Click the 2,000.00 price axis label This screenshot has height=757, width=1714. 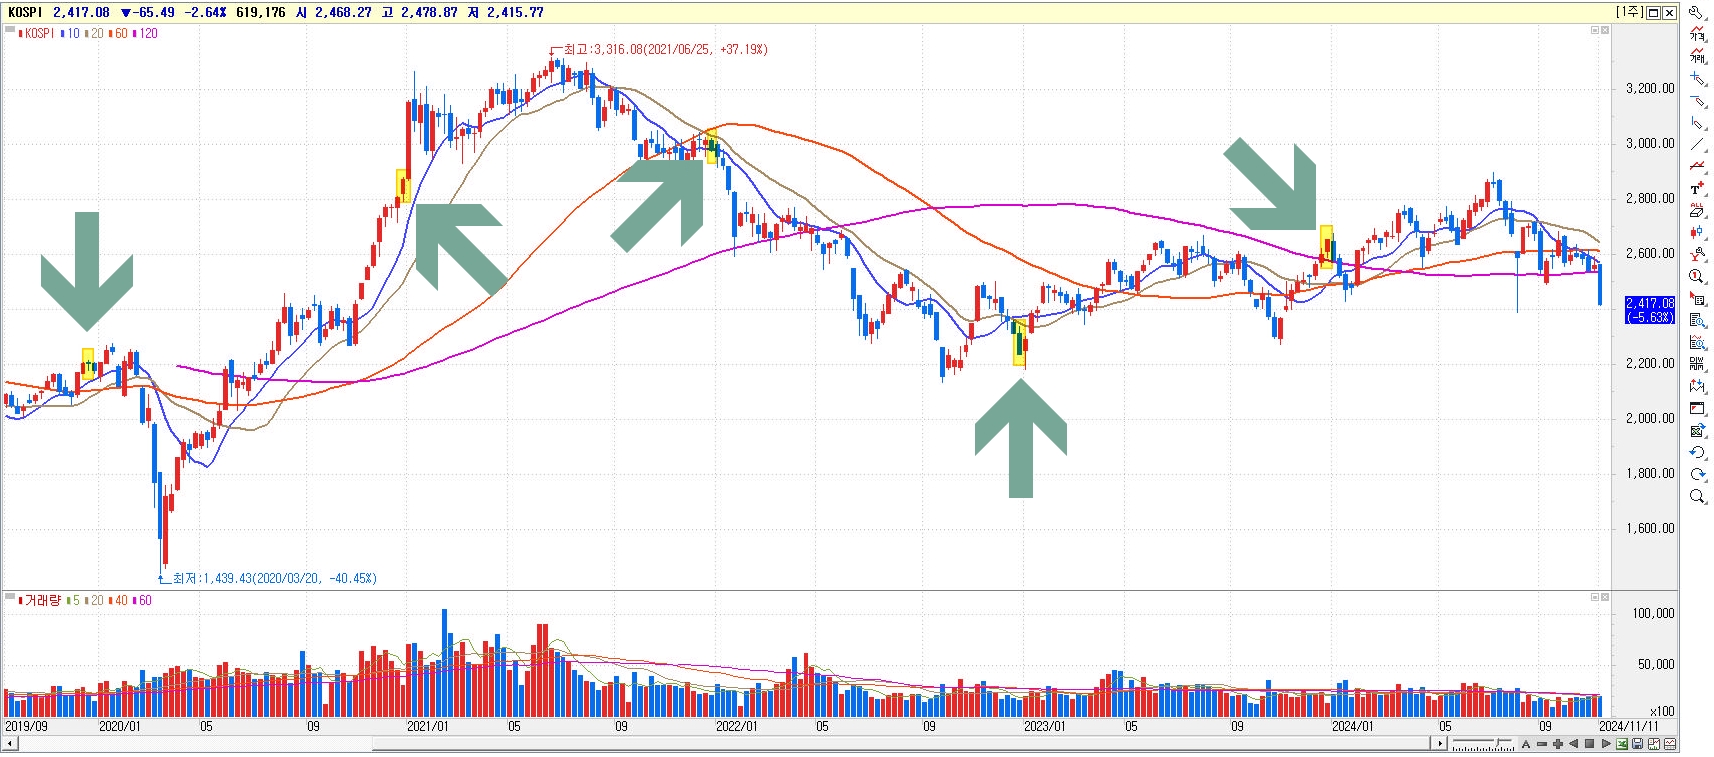point(1650,418)
